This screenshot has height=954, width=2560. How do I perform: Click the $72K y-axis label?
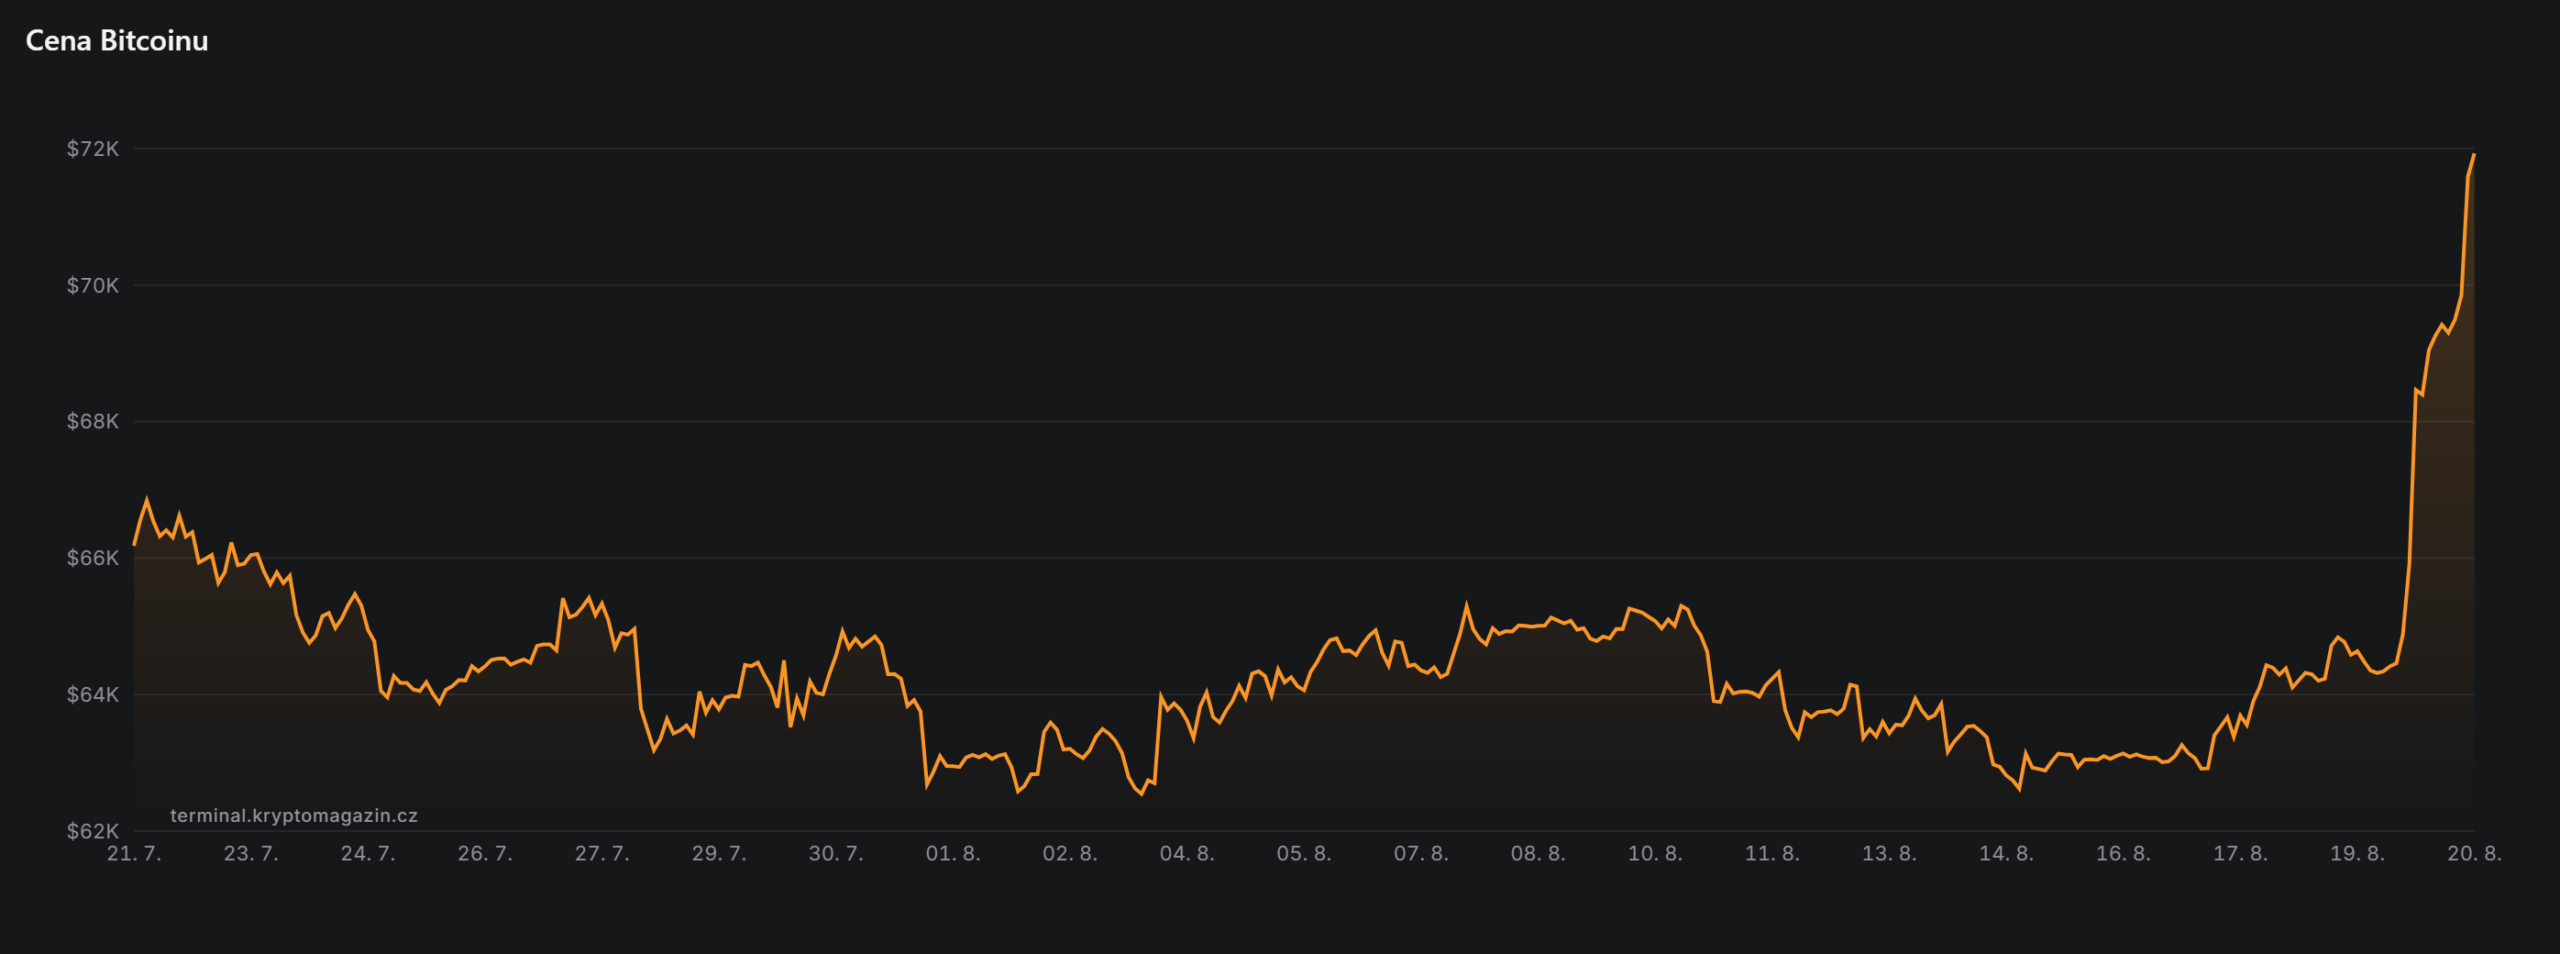pyautogui.click(x=93, y=149)
